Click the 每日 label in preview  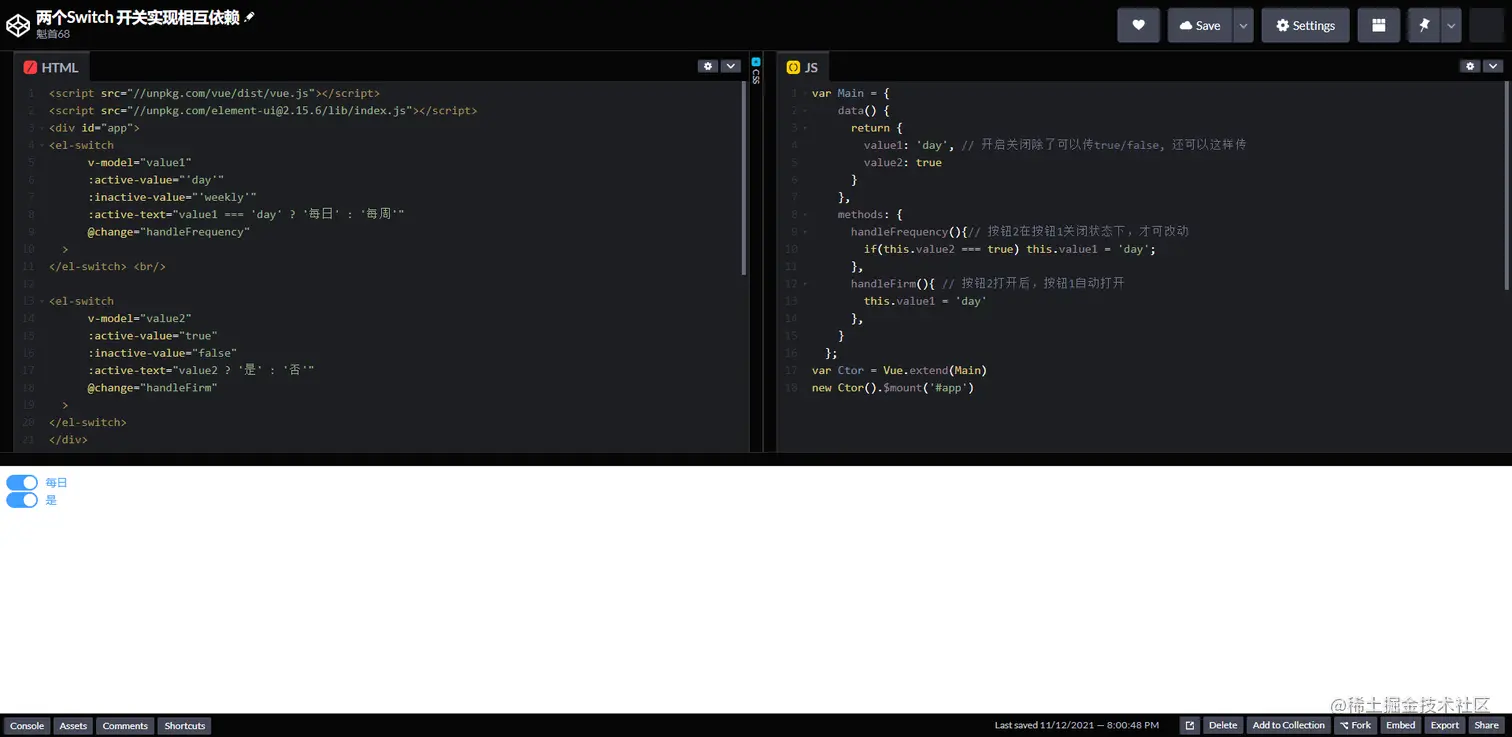(x=56, y=482)
